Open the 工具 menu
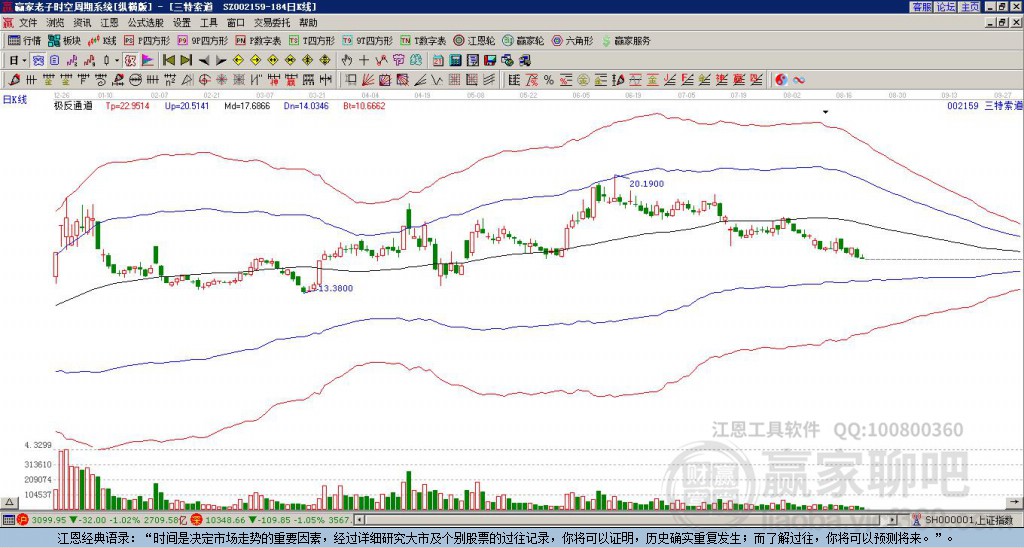 (209, 23)
